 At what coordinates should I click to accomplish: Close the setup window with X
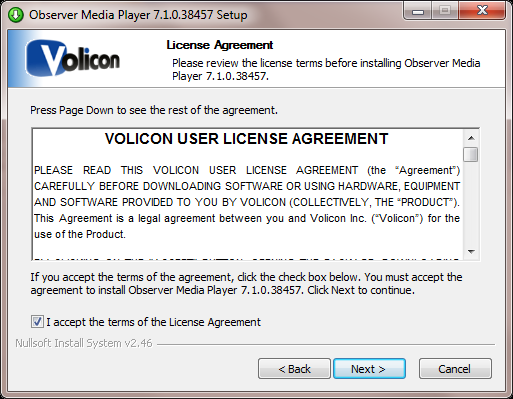coord(482,11)
